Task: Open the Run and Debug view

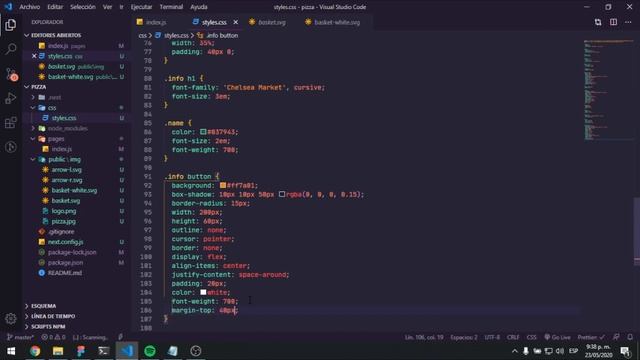Action: [11, 98]
